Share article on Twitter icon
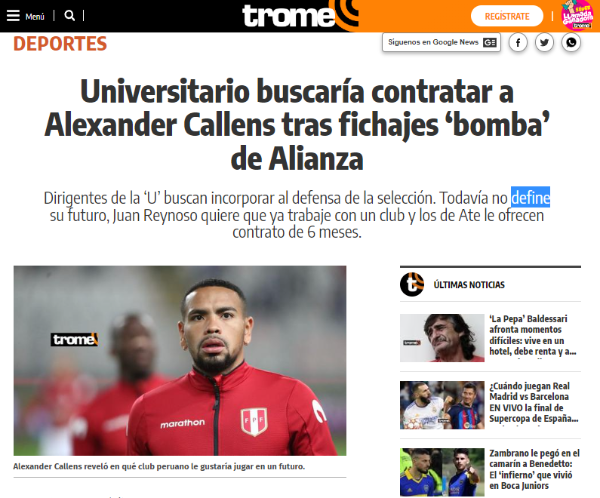This screenshot has width=600, height=498. click(544, 42)
